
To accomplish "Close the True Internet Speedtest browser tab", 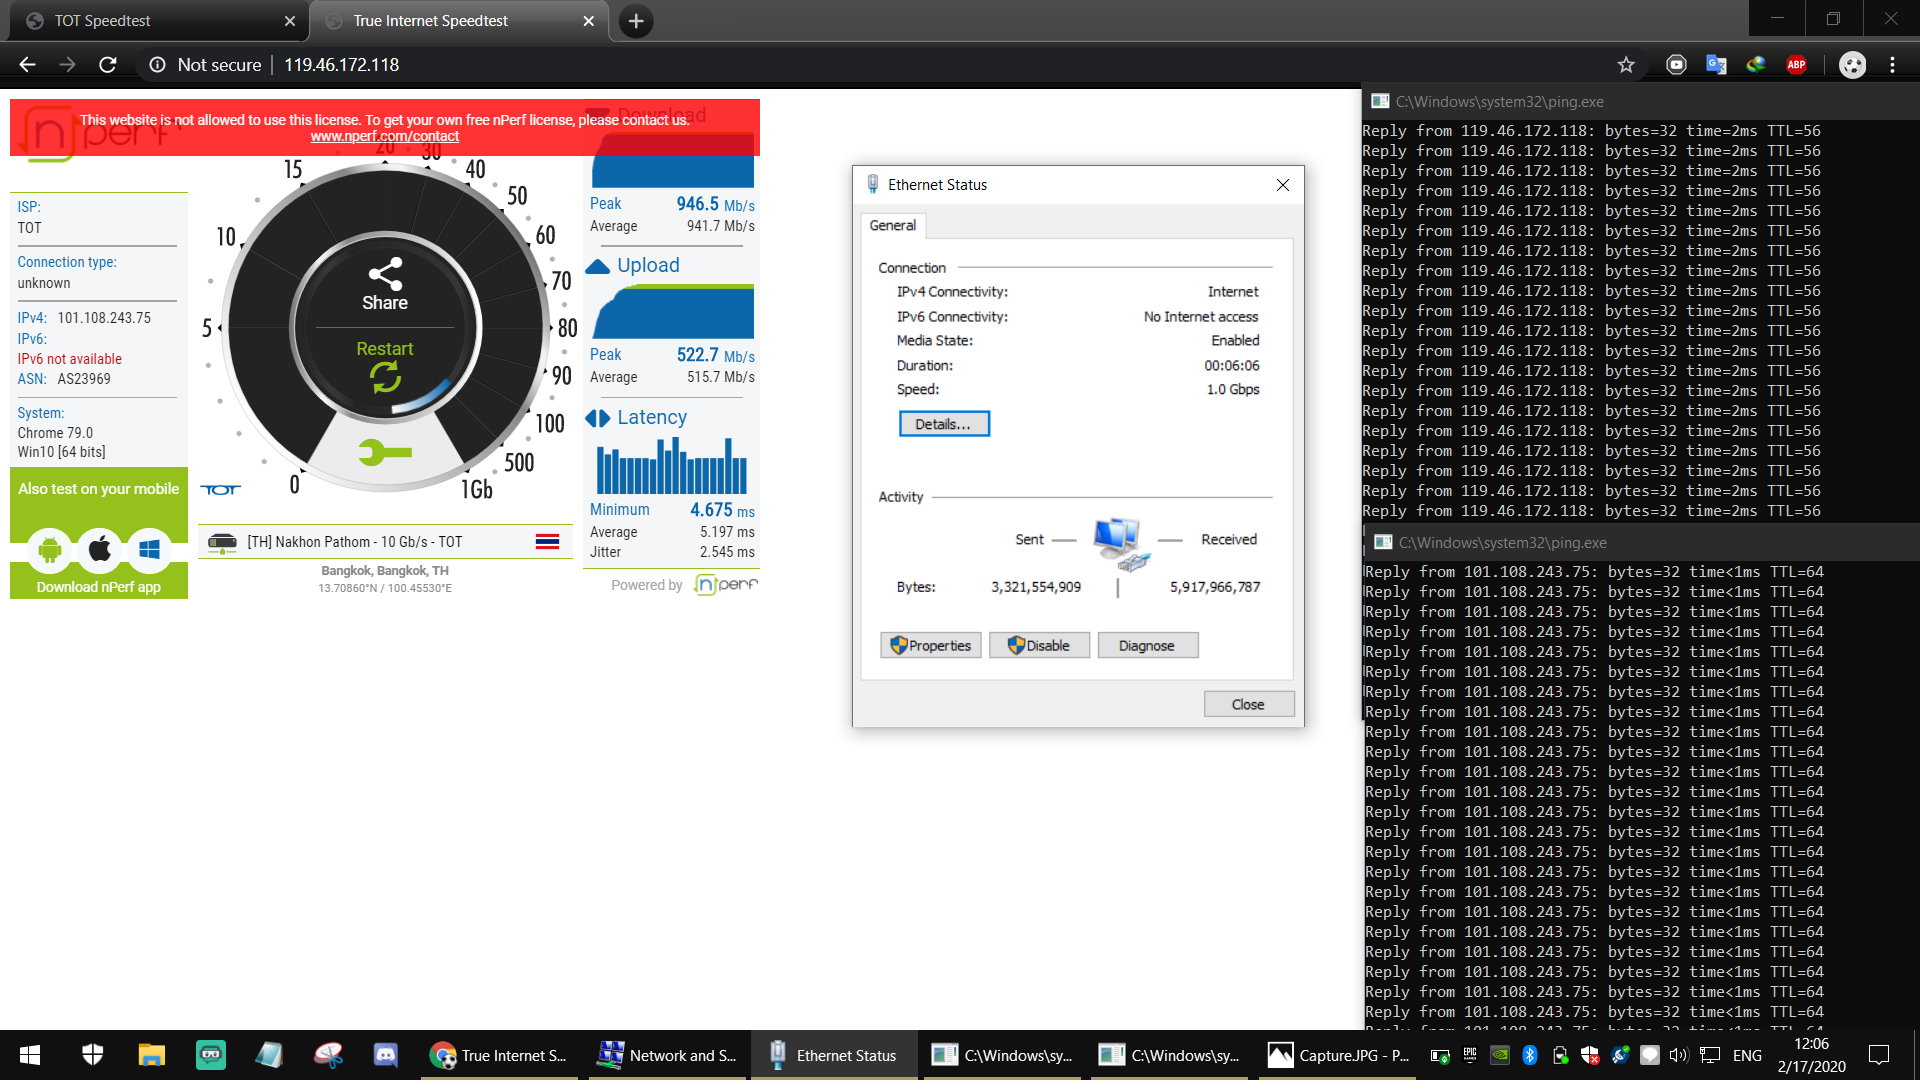I will coord(588,21).
